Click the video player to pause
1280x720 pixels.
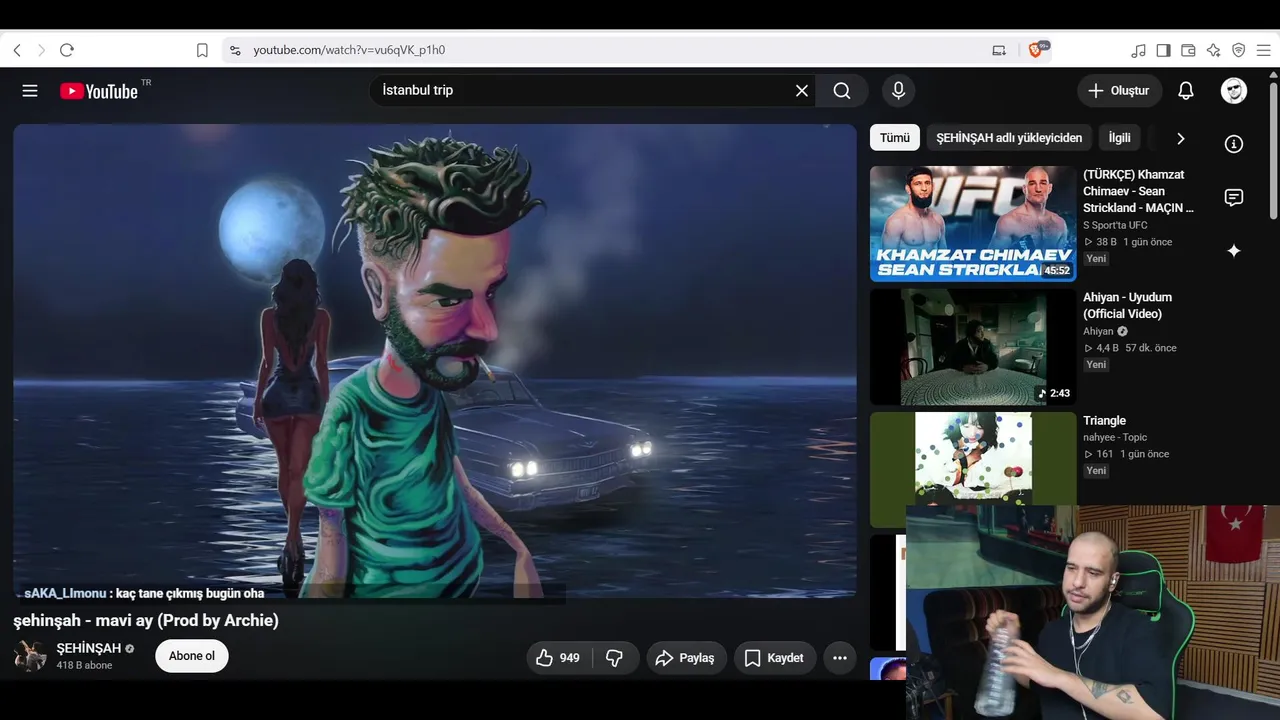pyautogui.click(x=435, y=361)
